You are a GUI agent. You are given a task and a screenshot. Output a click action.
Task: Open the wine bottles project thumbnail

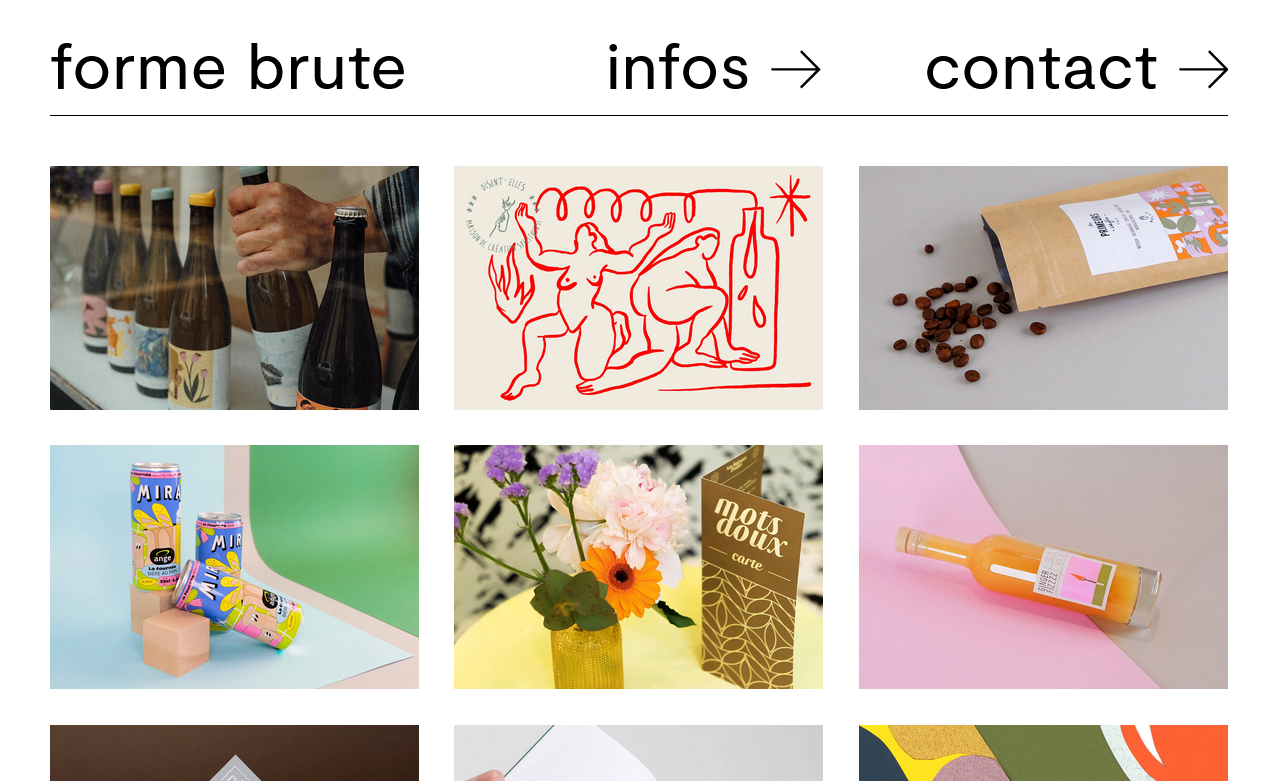234,288
